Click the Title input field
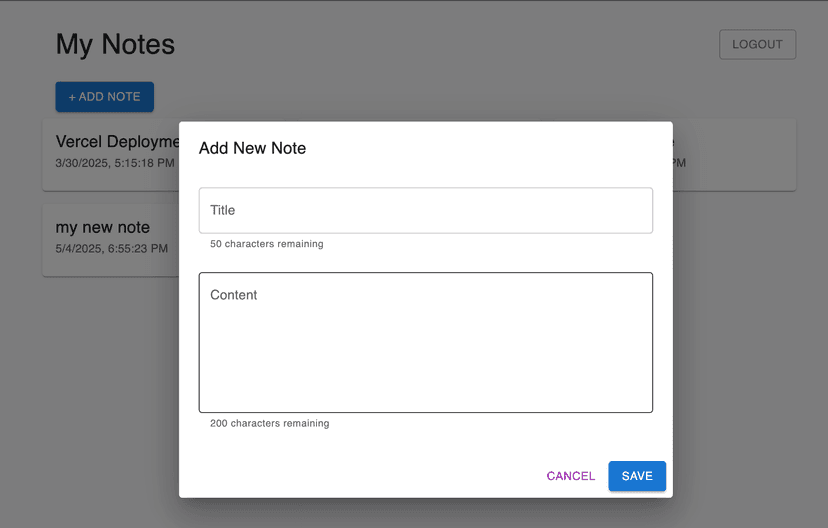This screenshot has width=828, height=528. coord(425,210)
